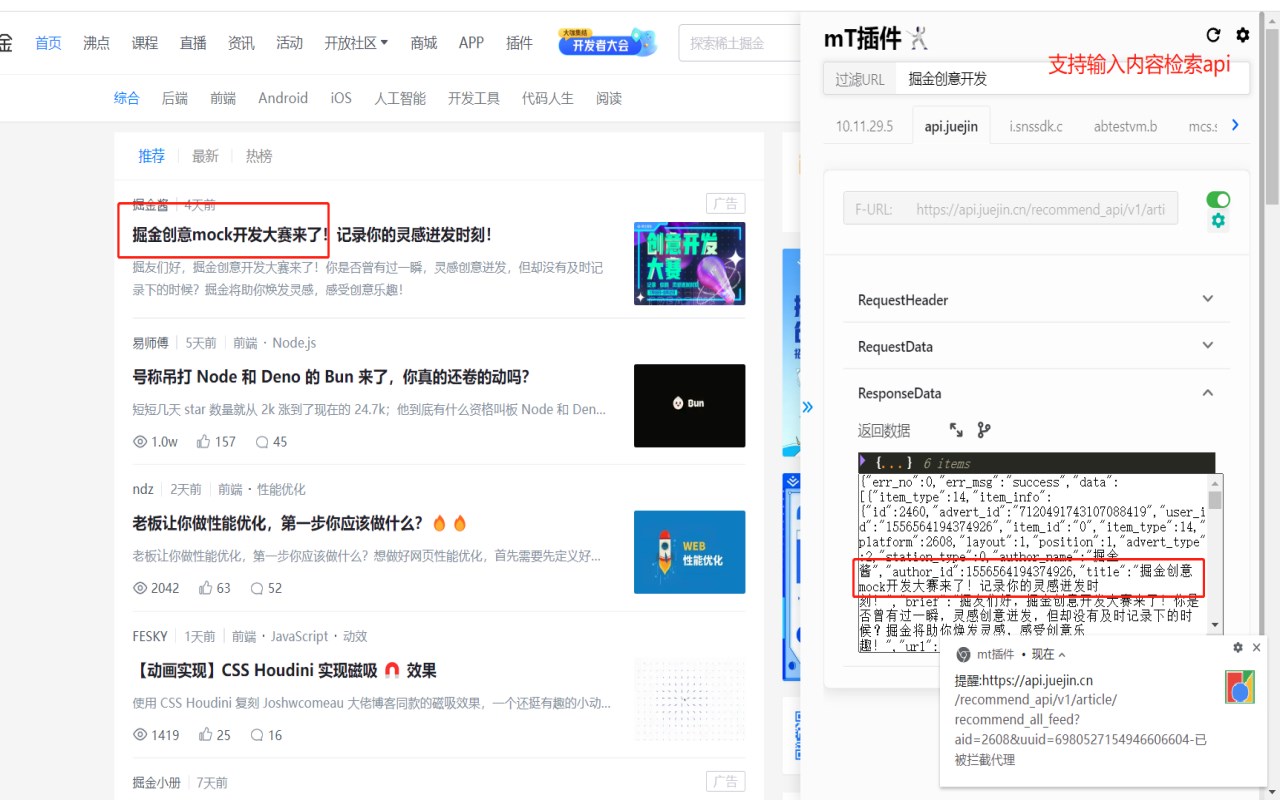Select the 开发工具 category
Image resolution: width=1280 pixels, height=800 pixels.
point(474,98)
